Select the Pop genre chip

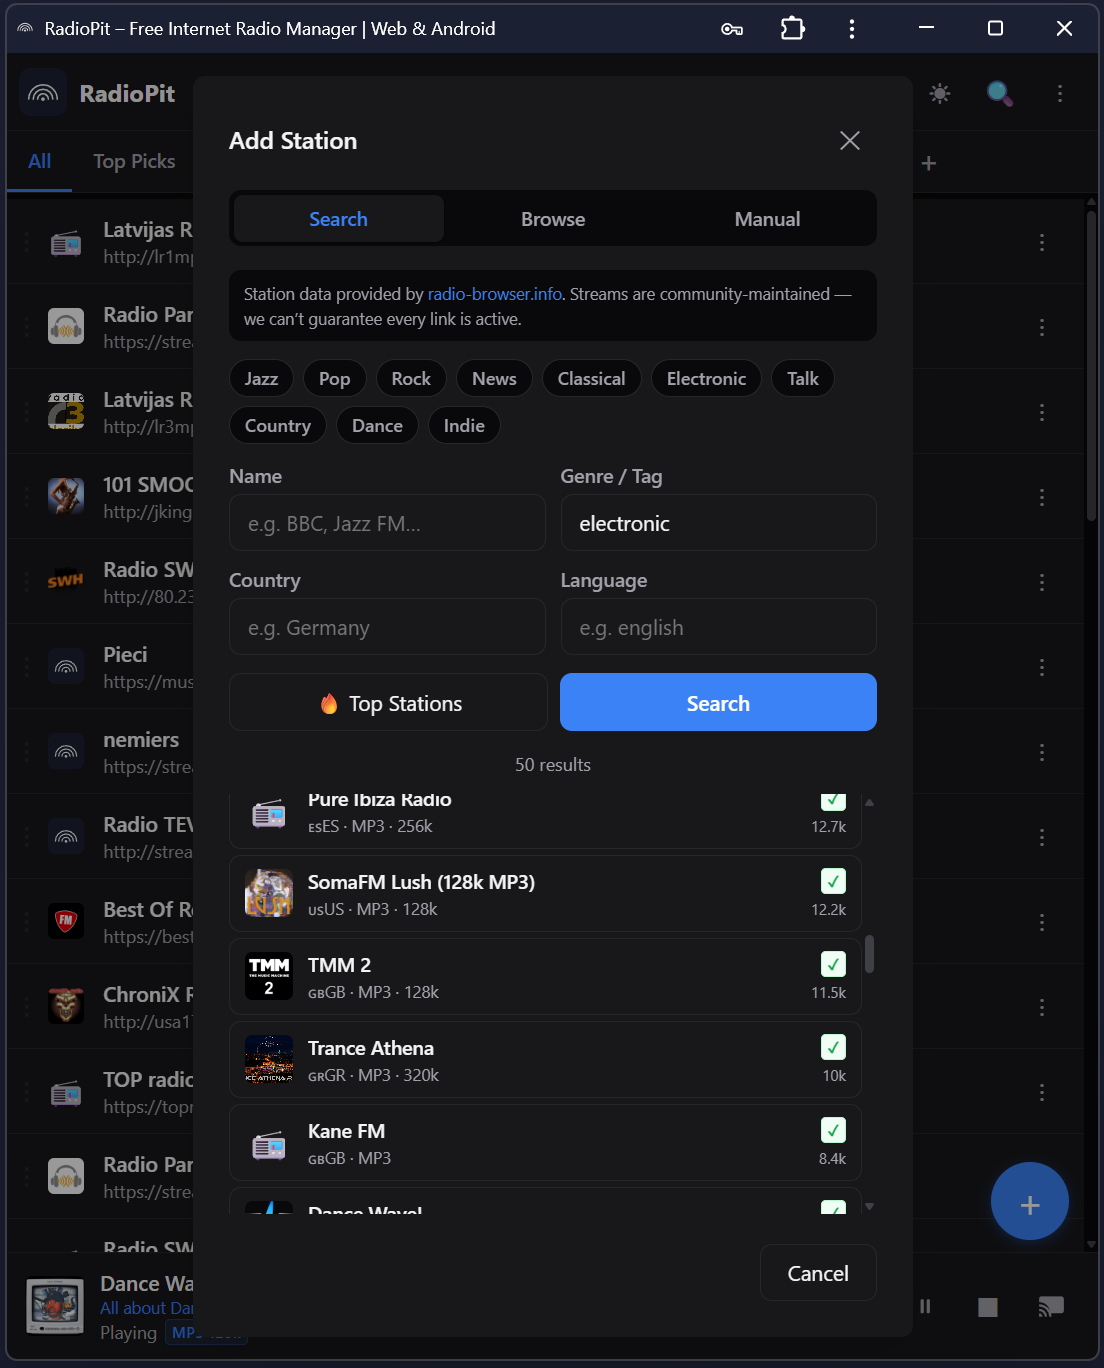pyautogui.click(x=334, y=379)
